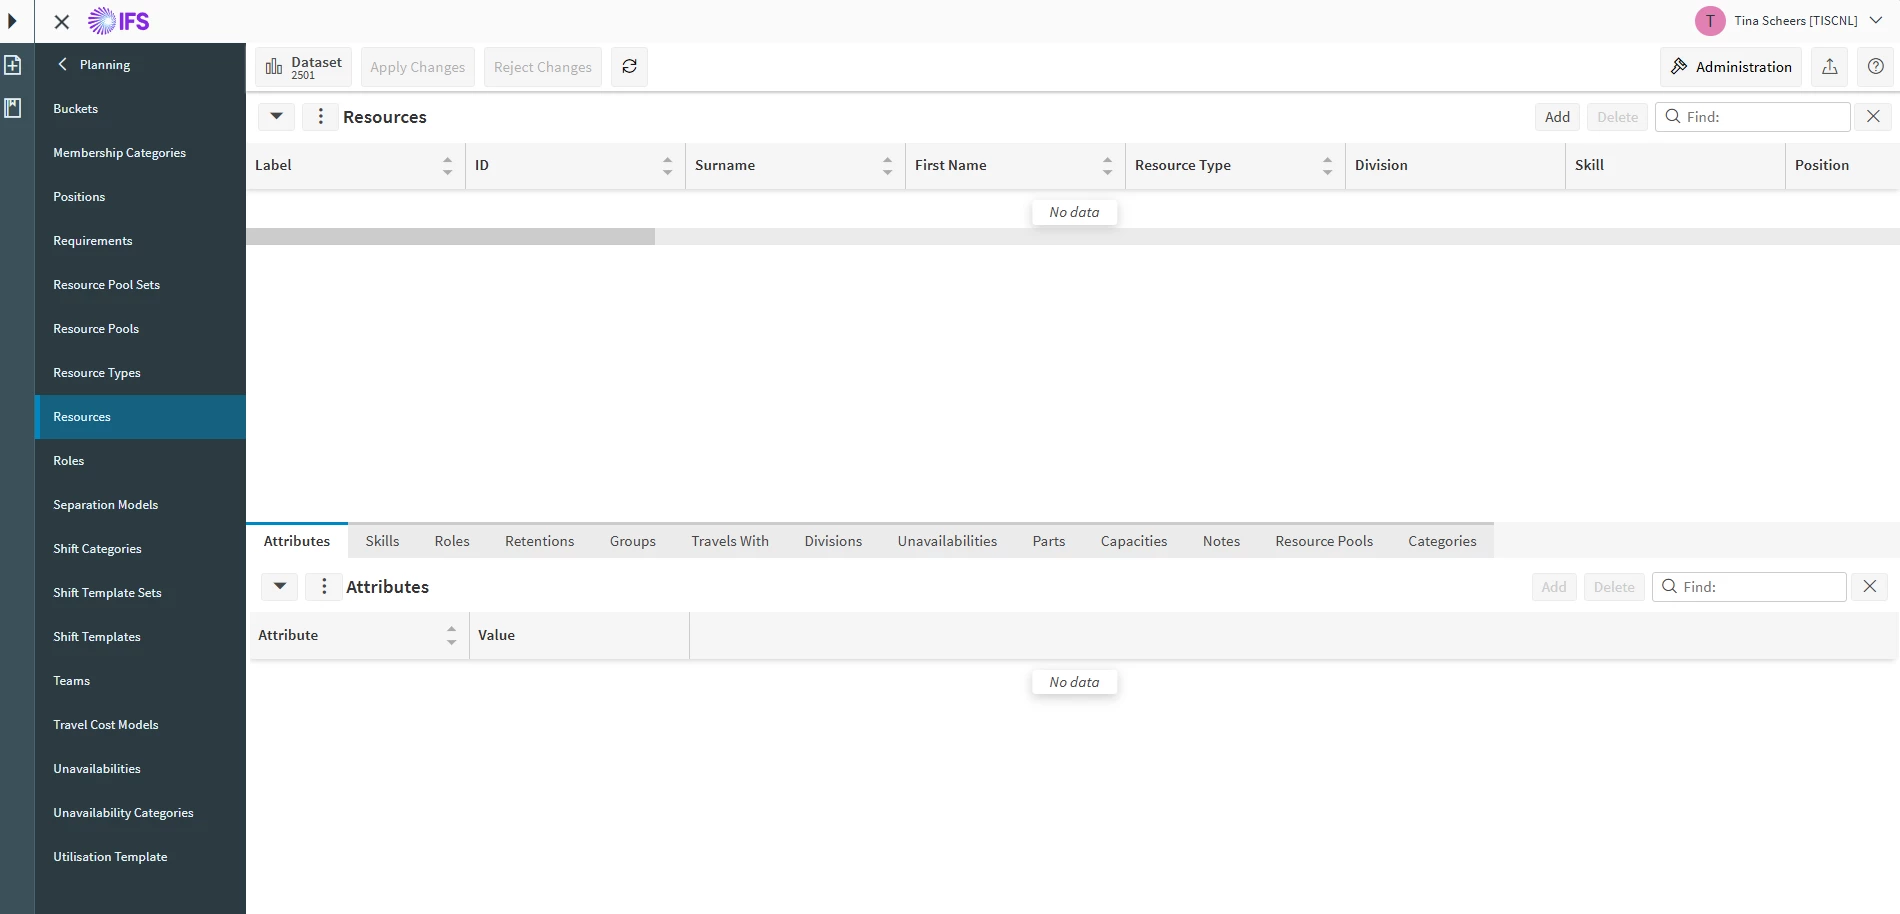Click the Position column header
The width and height of the screenshot is (1900, 914).
tap(1842, 166)
